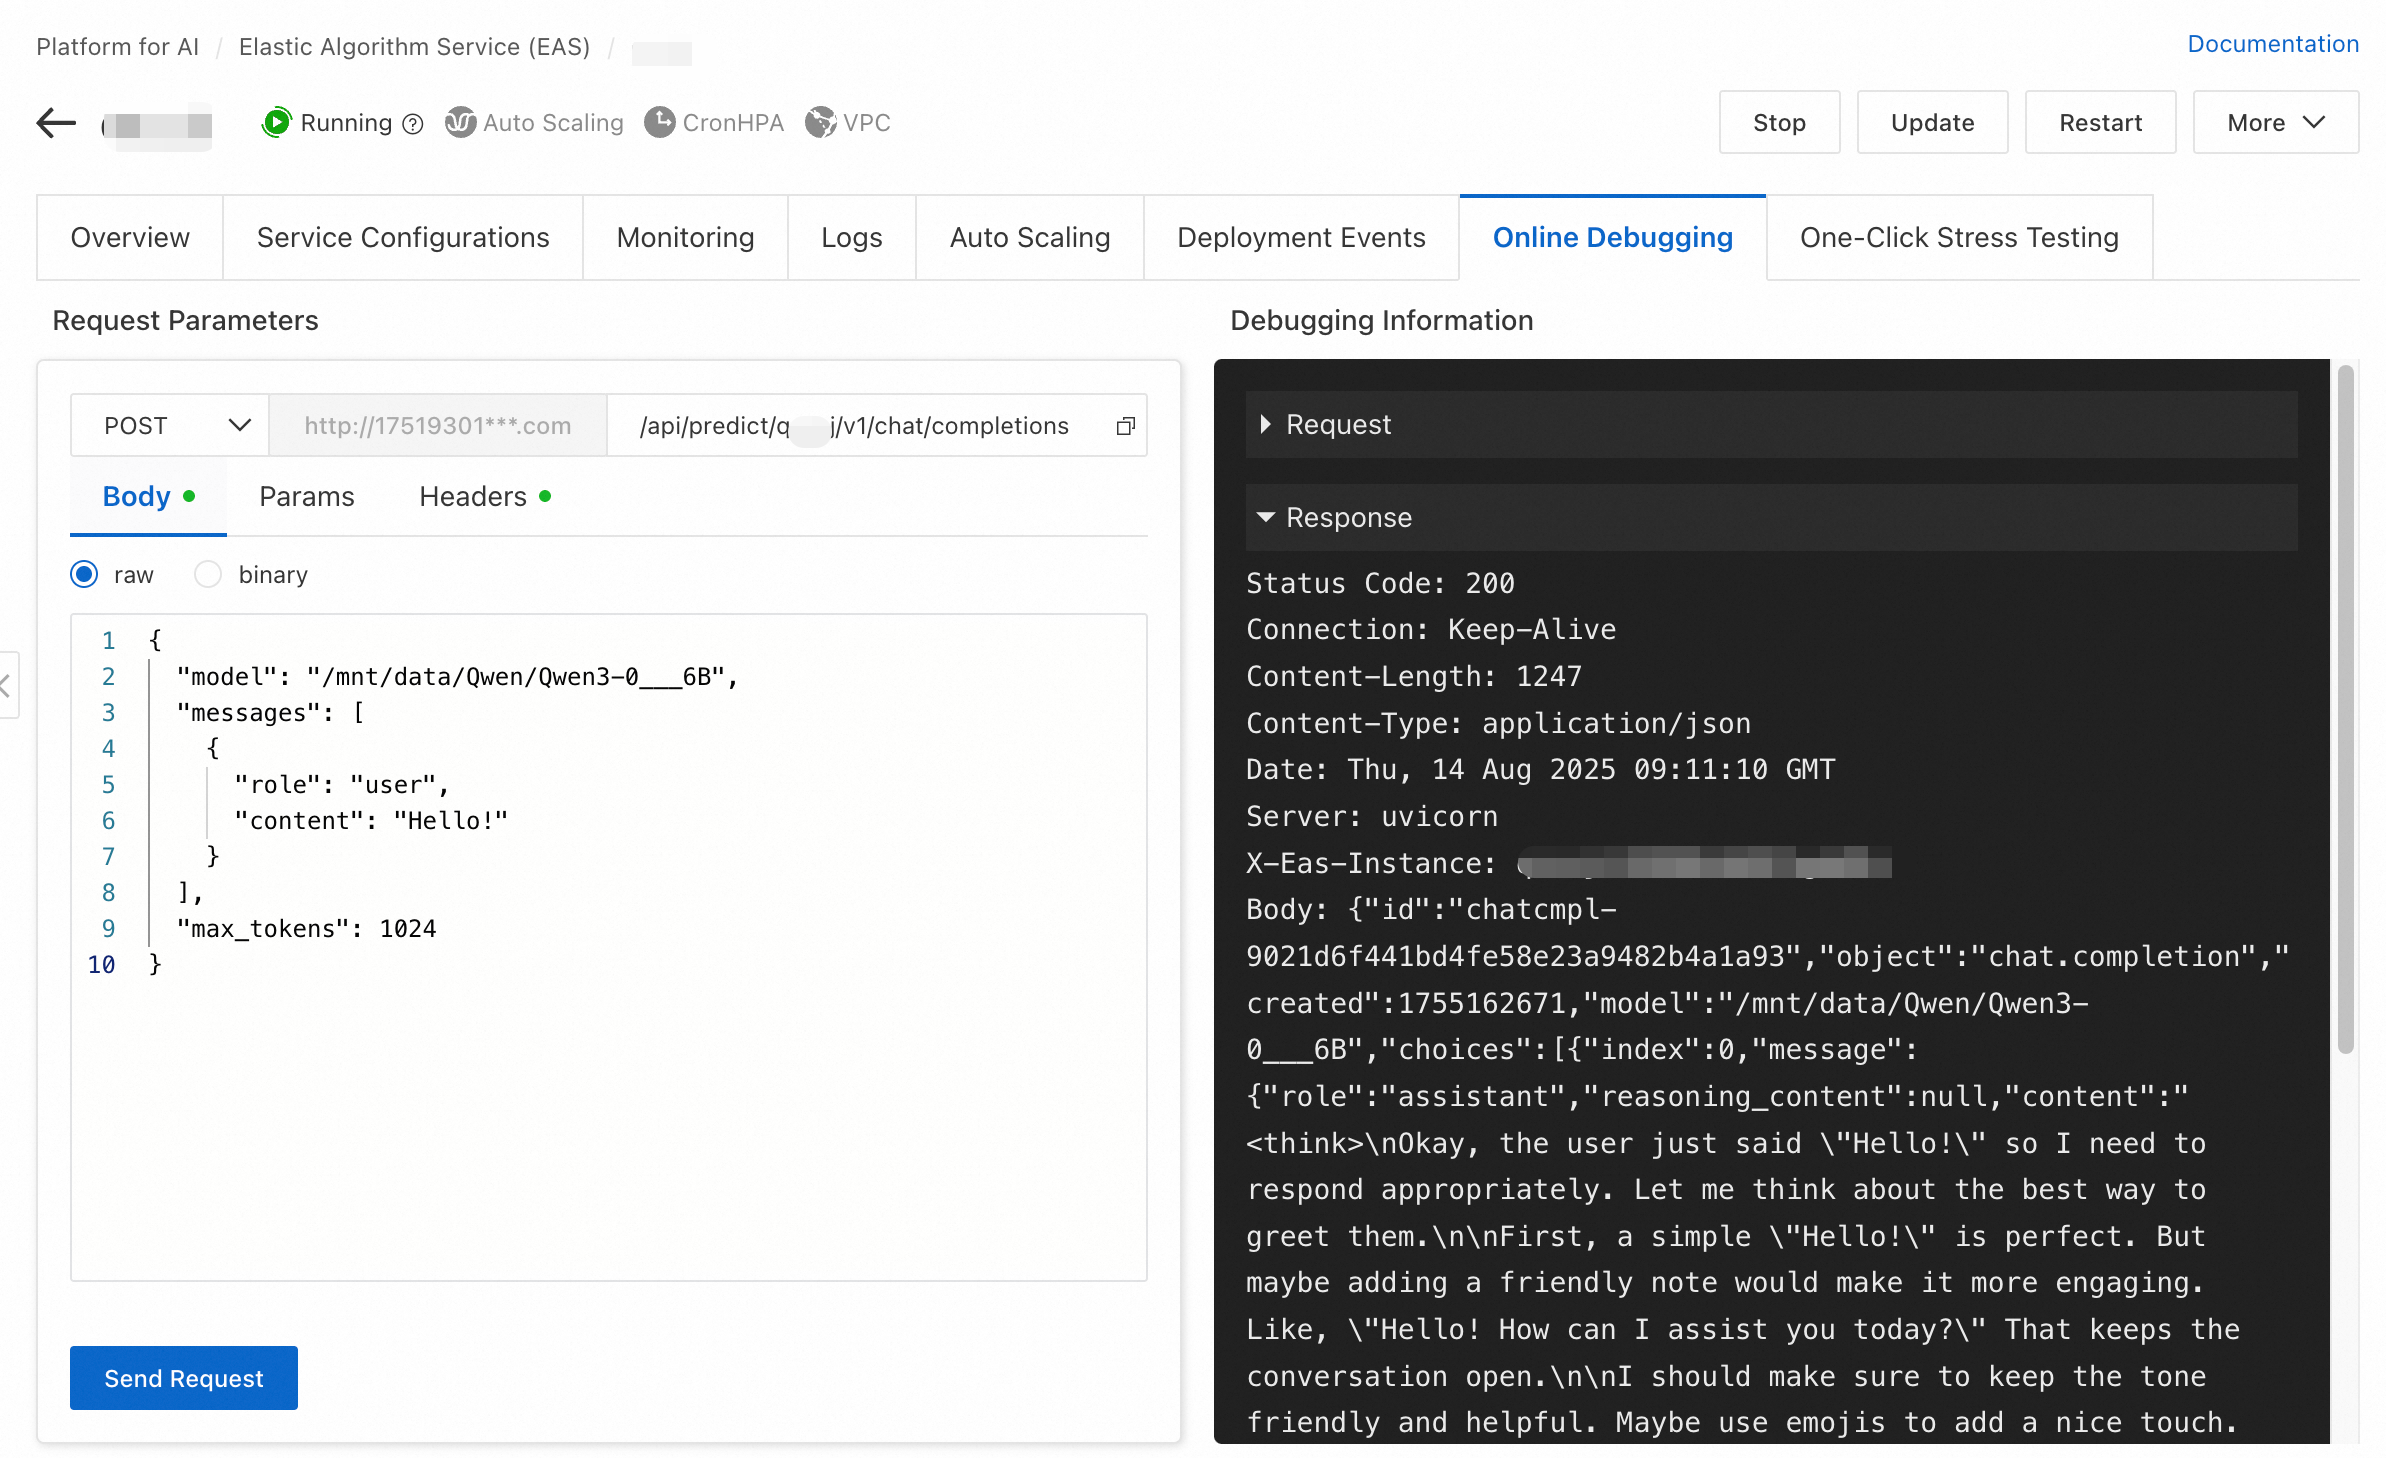Switch to the One-Click Stress Testing tab

point(1959,237)
